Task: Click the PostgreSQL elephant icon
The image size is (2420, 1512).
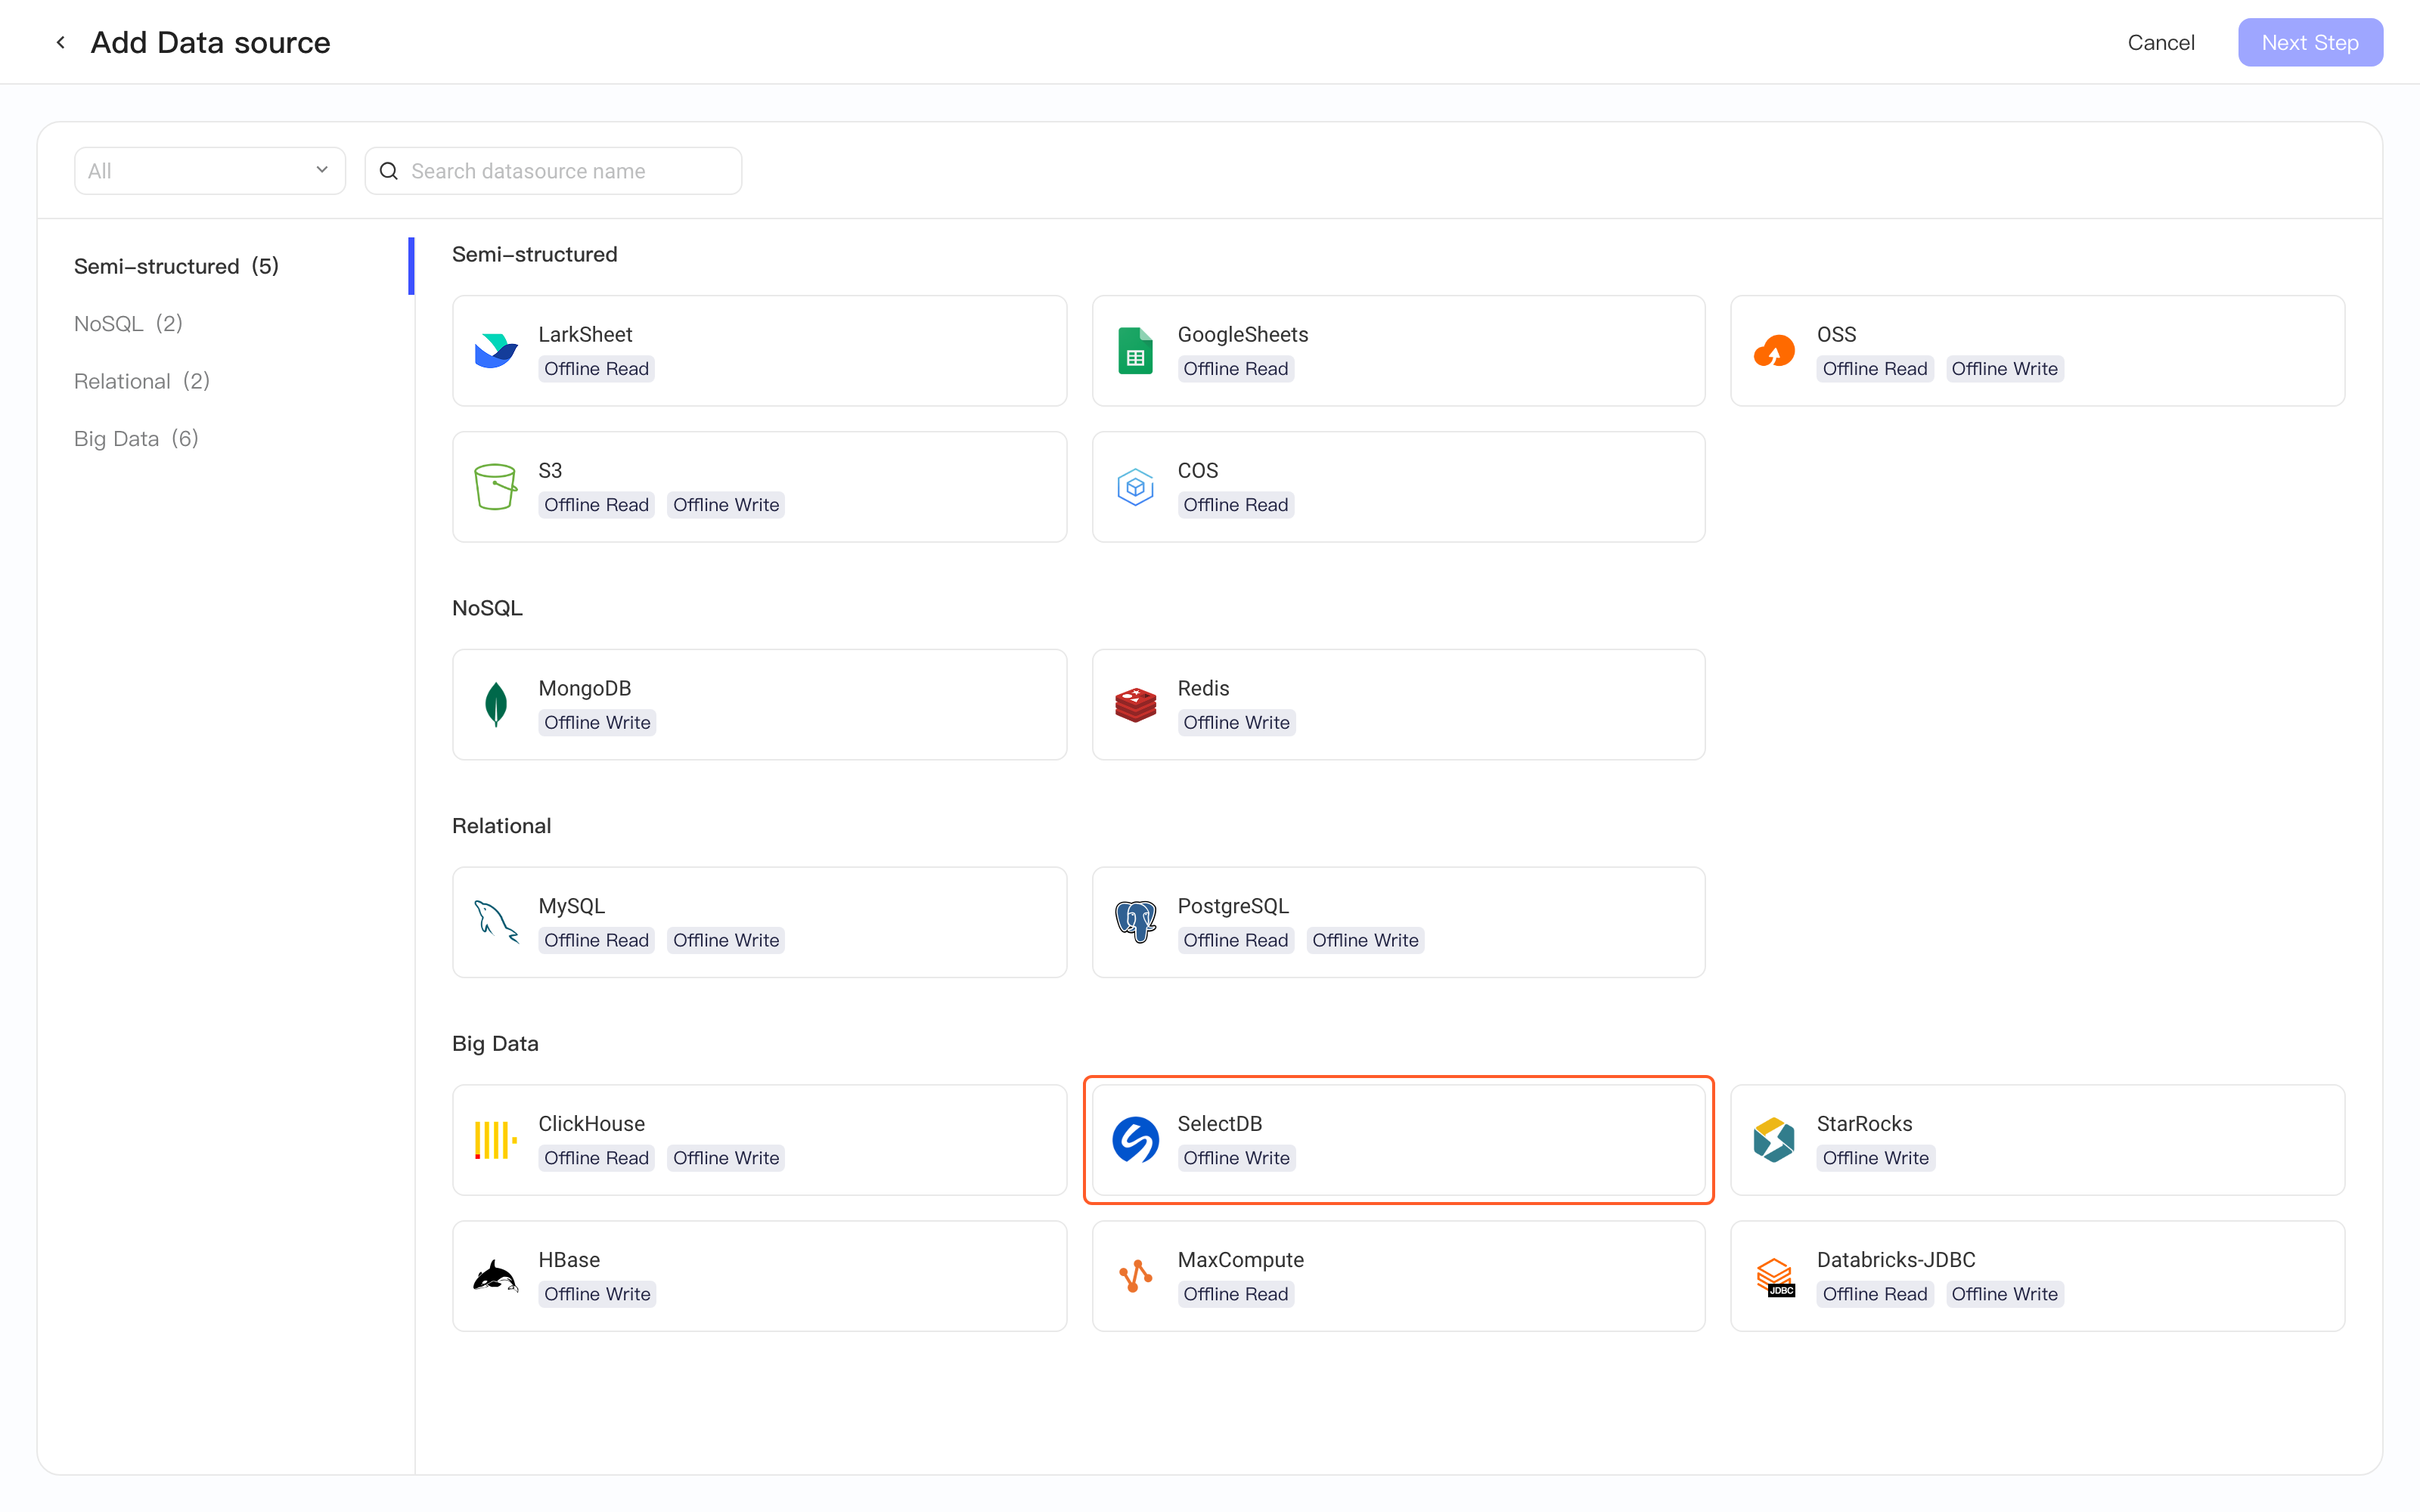Action: (x=1135, y=922)
